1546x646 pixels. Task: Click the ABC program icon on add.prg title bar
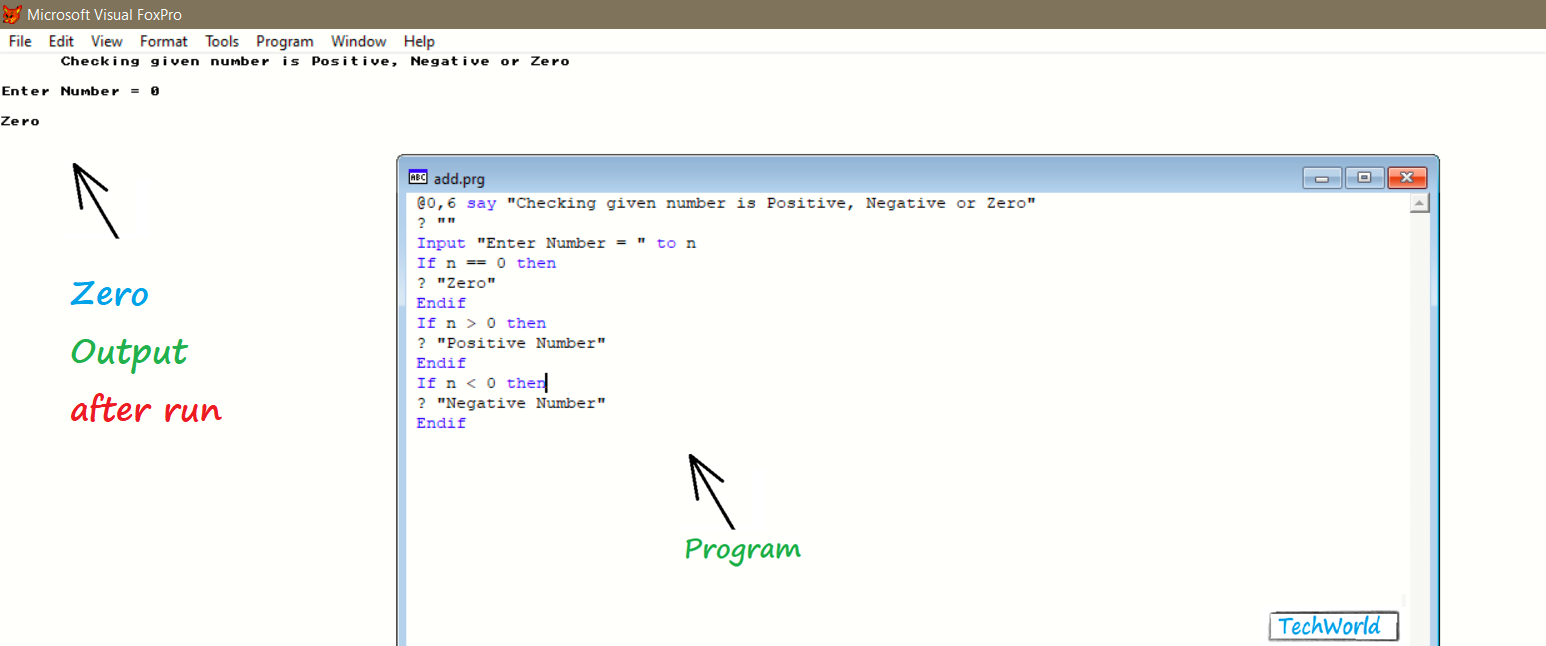[418, 177]
